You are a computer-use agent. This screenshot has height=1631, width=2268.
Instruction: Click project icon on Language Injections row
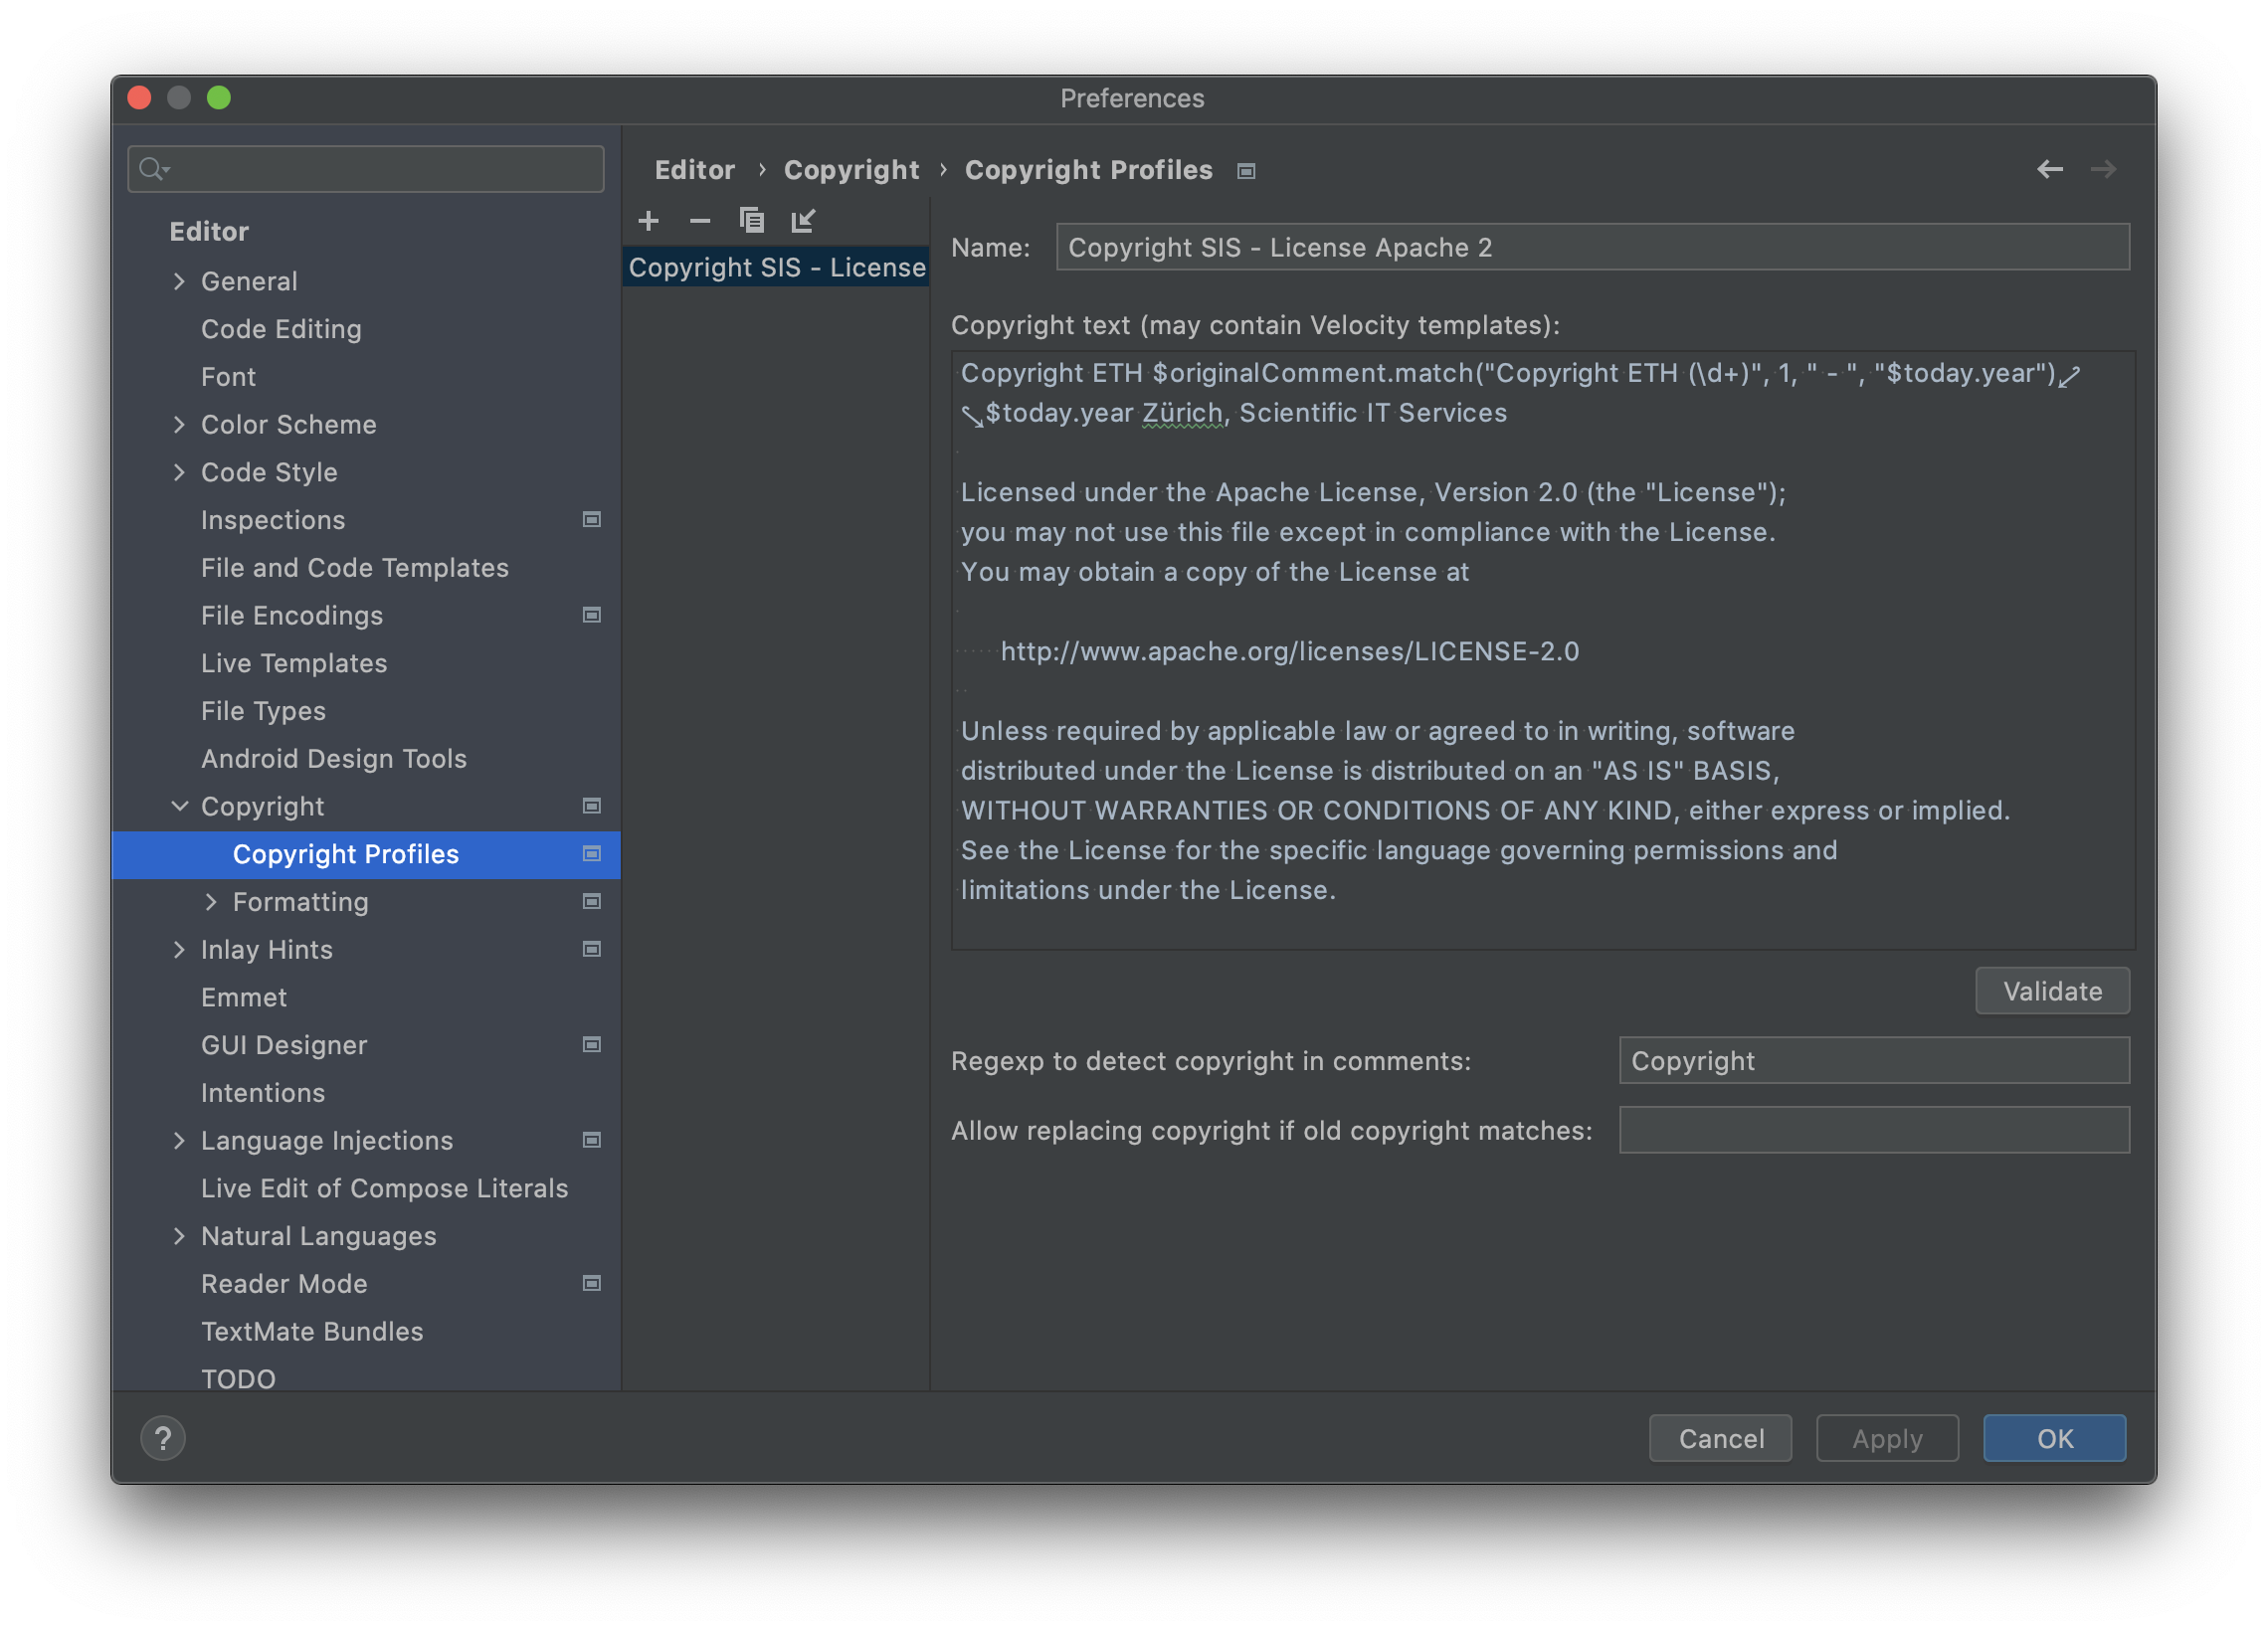[592, 1140]
